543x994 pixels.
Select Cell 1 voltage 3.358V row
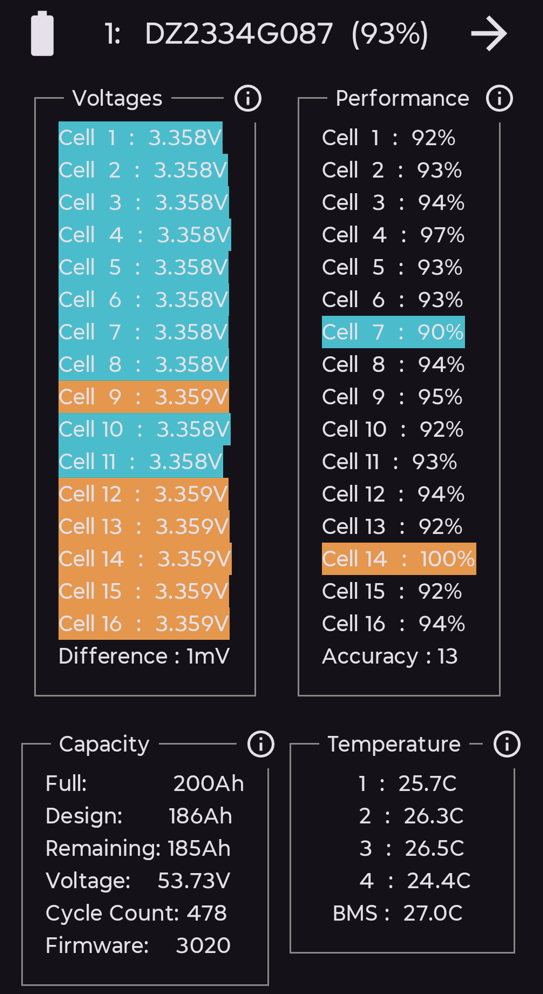click(141, 138)
